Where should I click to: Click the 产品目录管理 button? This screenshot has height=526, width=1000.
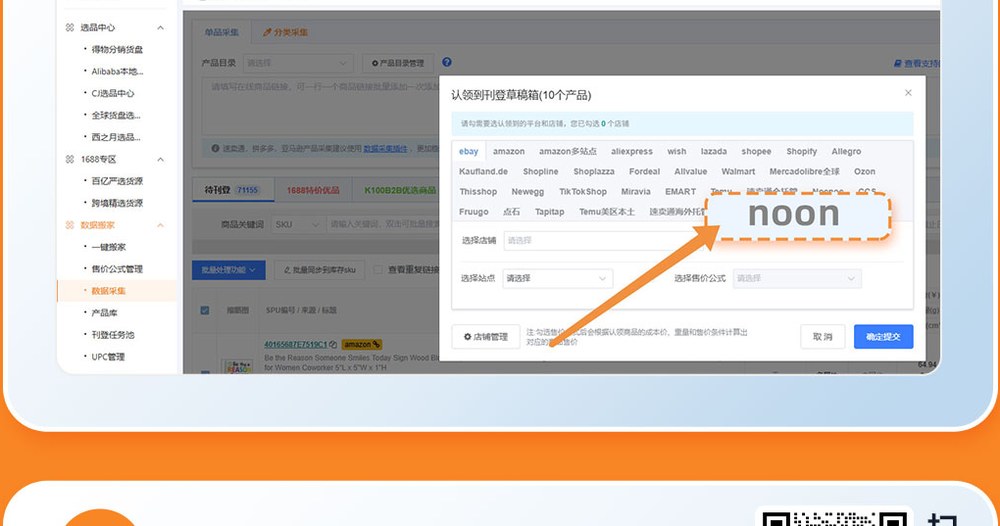pyautogui.click(x=399, y=63)
